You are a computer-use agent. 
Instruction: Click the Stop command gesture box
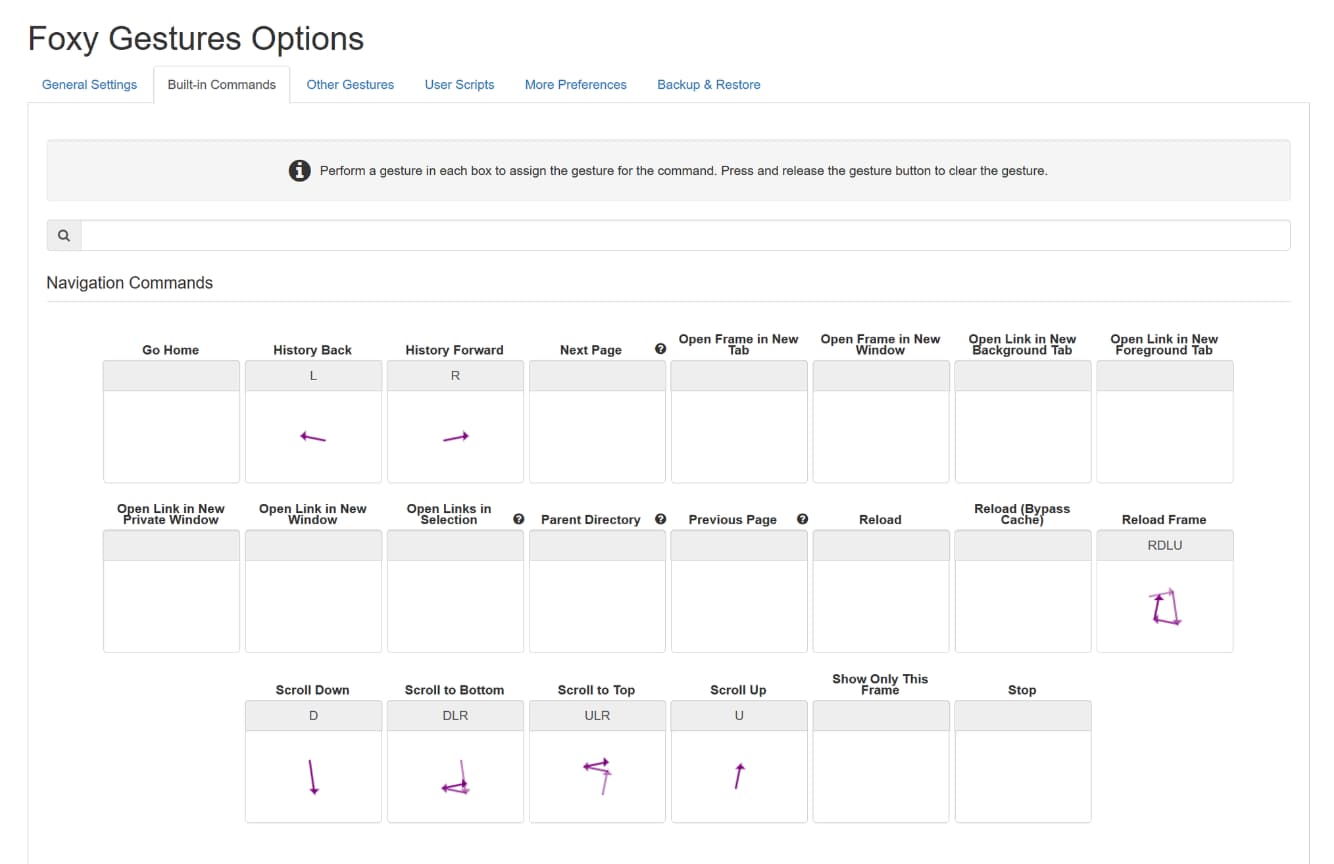(1022, 765)
